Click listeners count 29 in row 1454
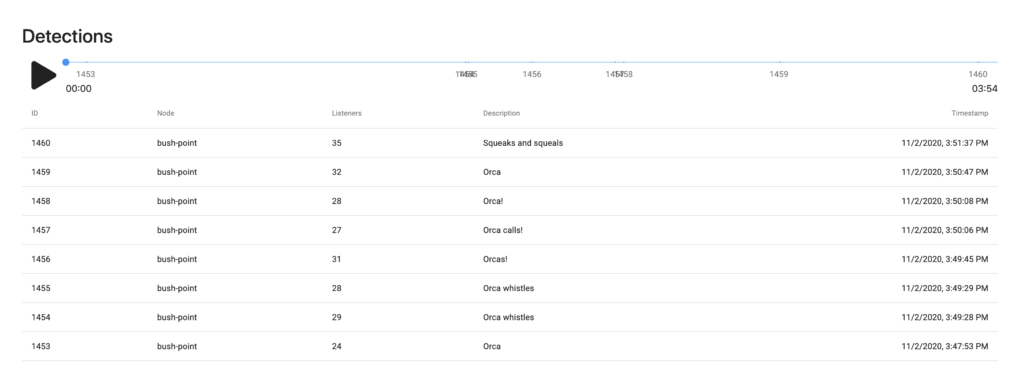The width and height of the screenshot is (1024, 380). (336, 317)
